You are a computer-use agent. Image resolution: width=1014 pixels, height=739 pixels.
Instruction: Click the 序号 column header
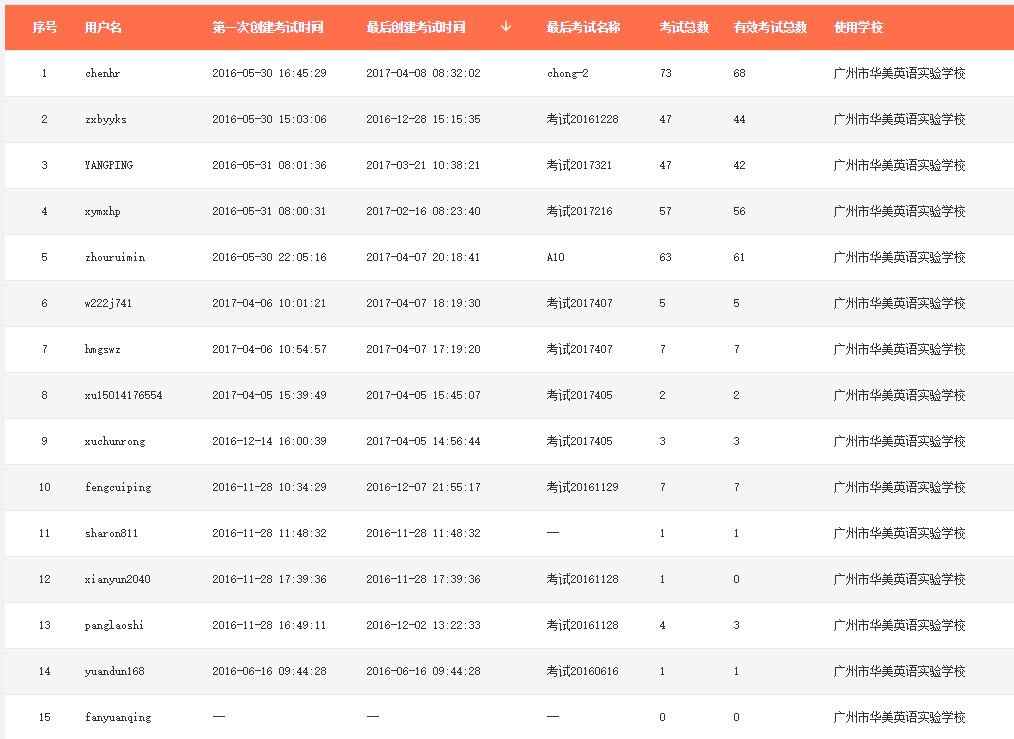44,27
